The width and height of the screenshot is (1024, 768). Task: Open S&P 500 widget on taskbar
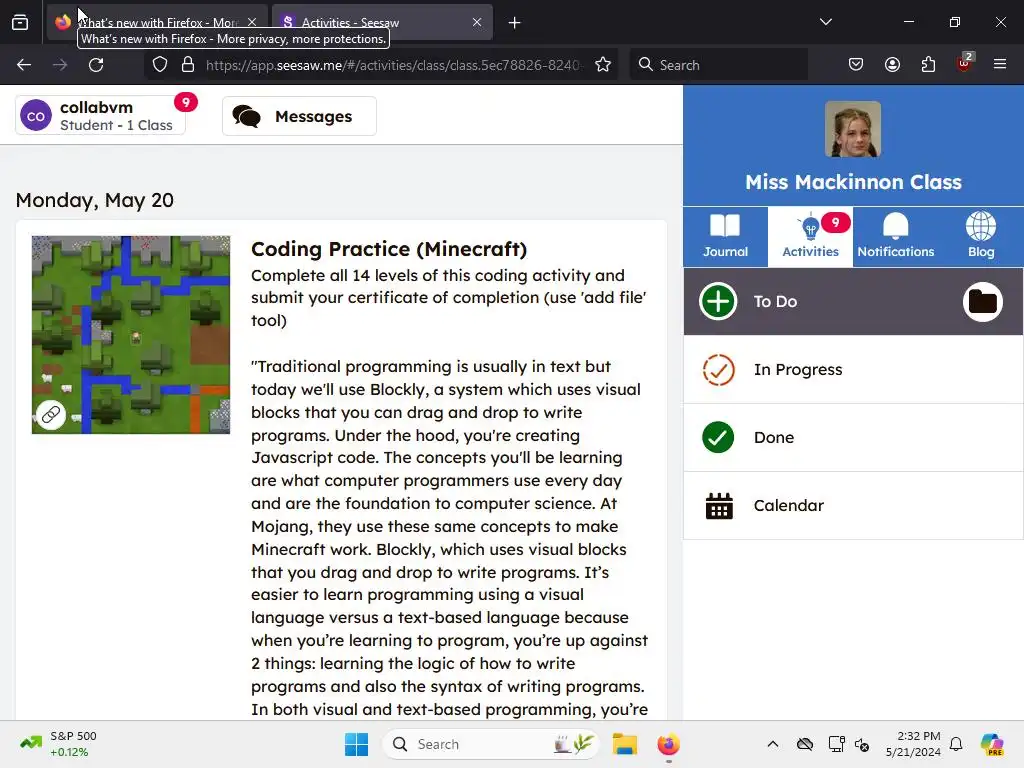point(59,744)
